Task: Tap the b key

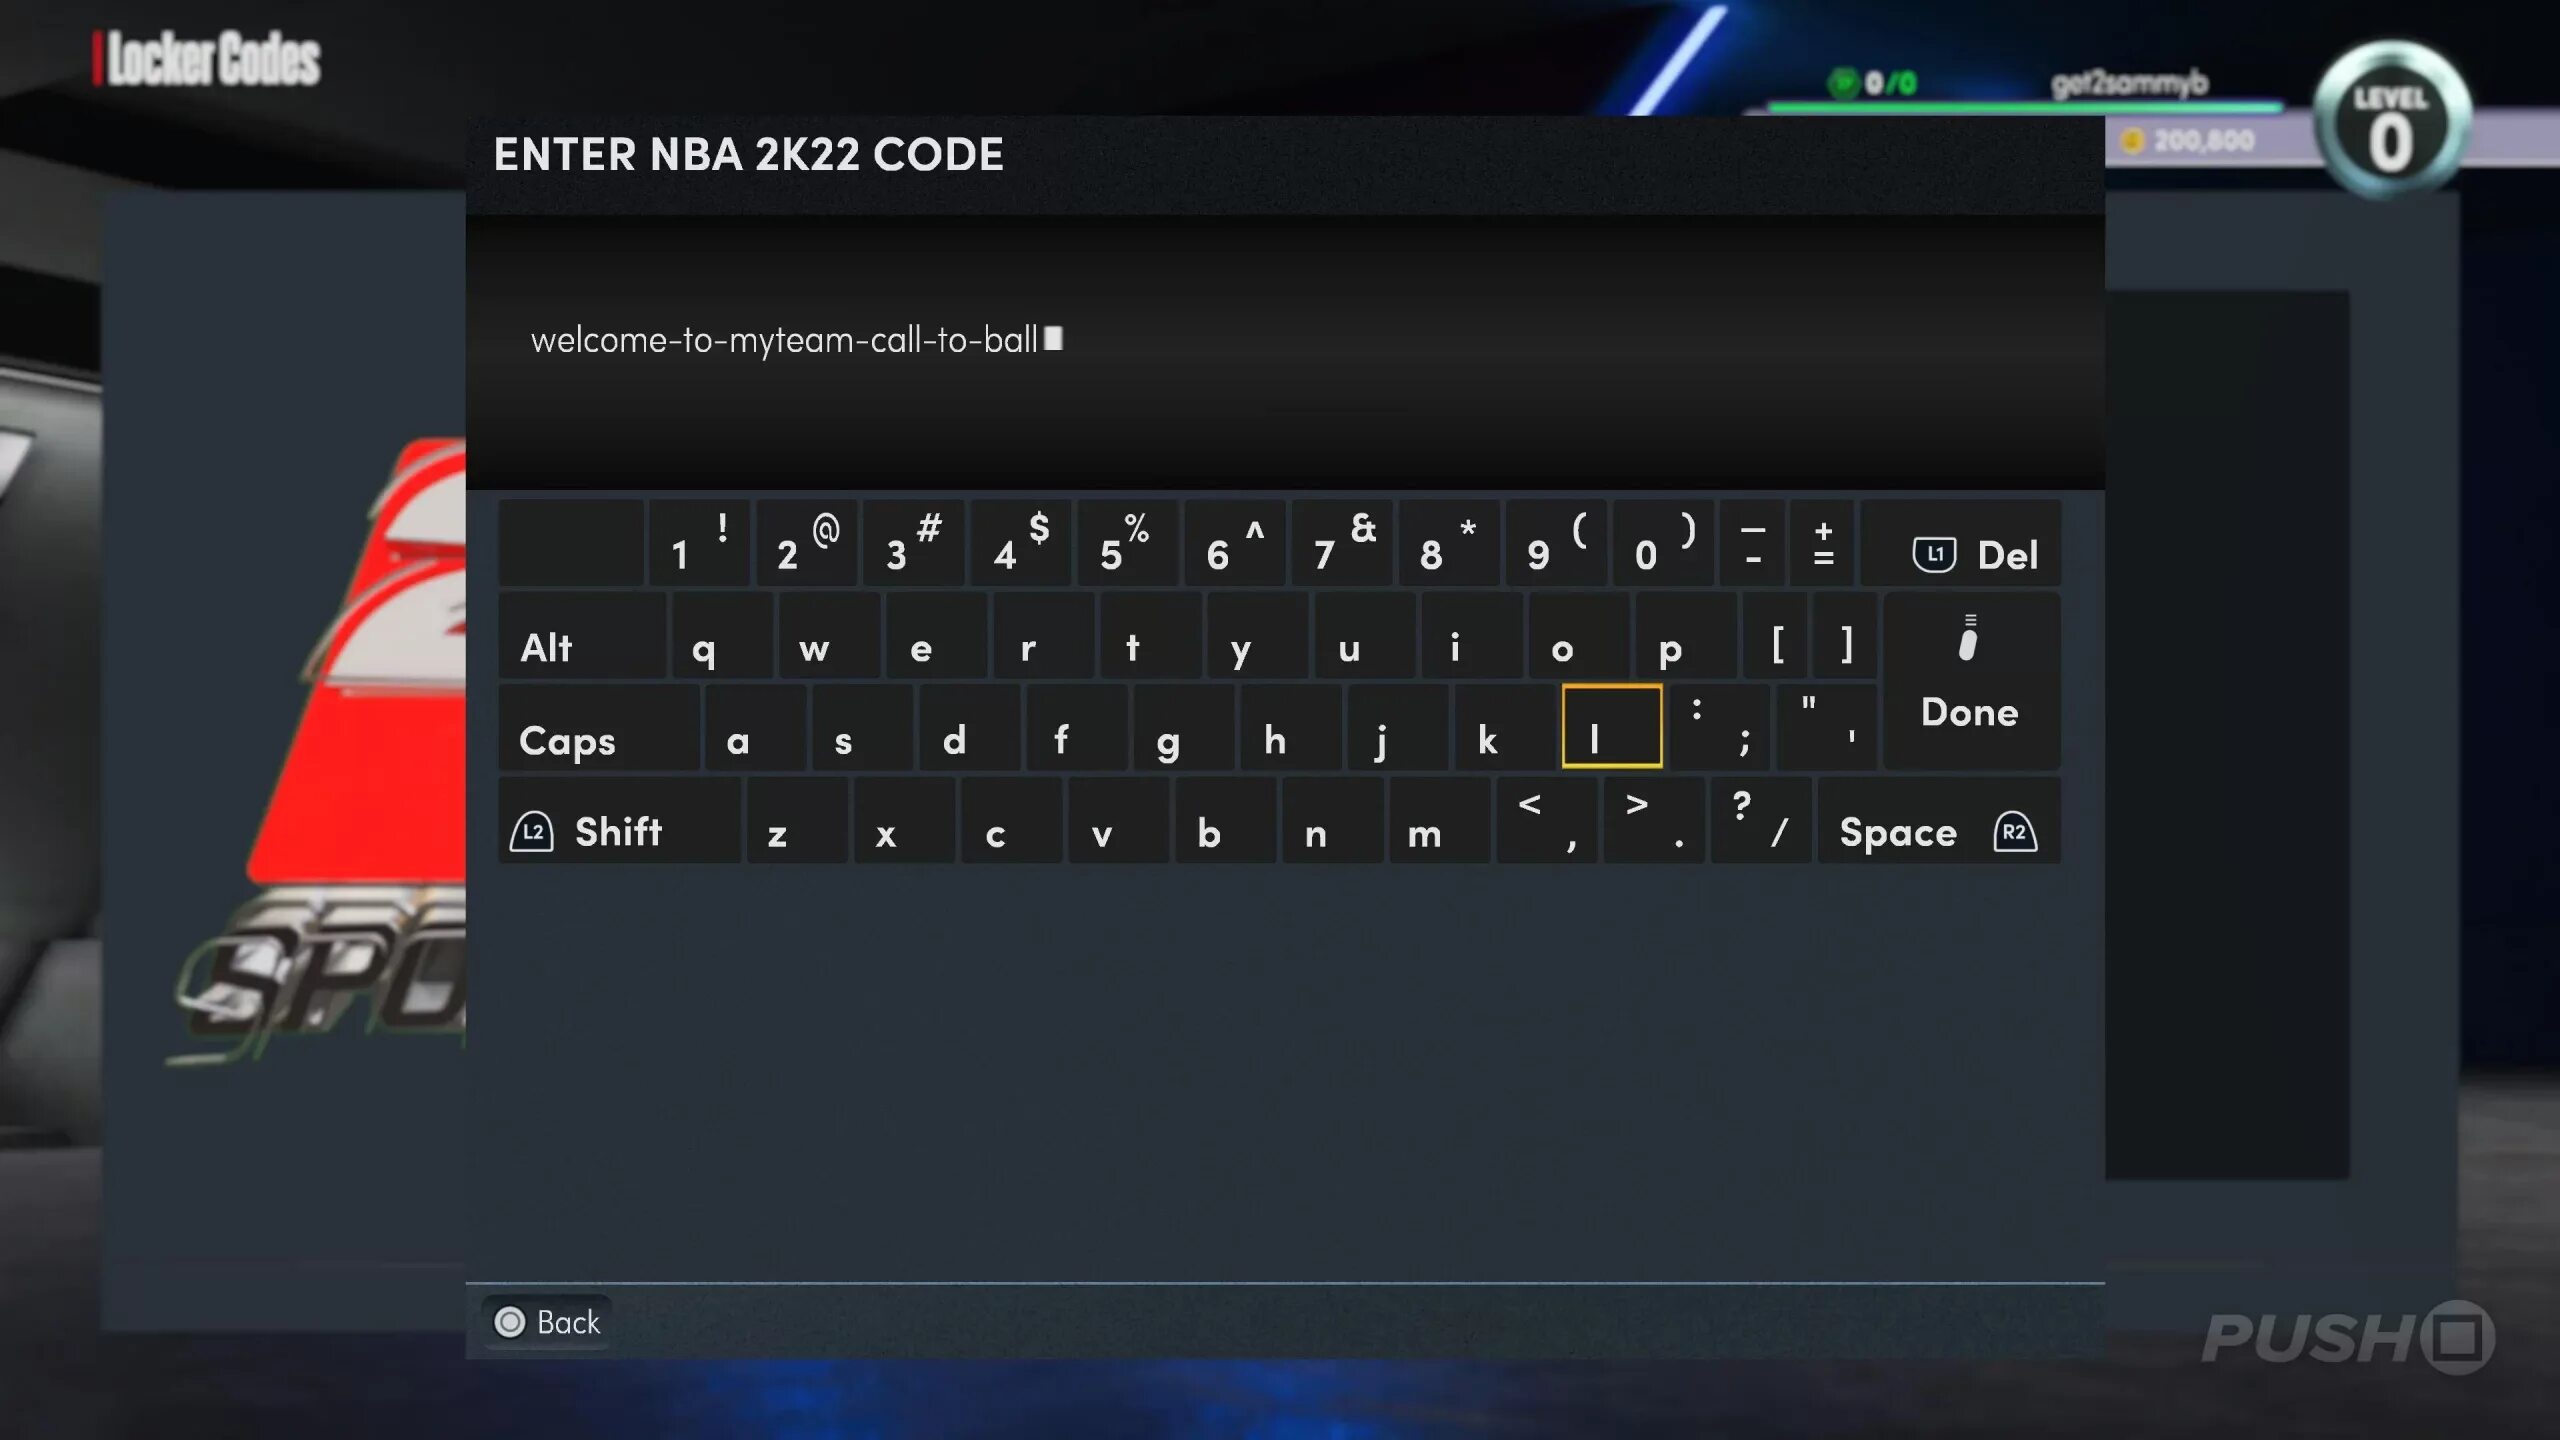Action: (1225, 820)
